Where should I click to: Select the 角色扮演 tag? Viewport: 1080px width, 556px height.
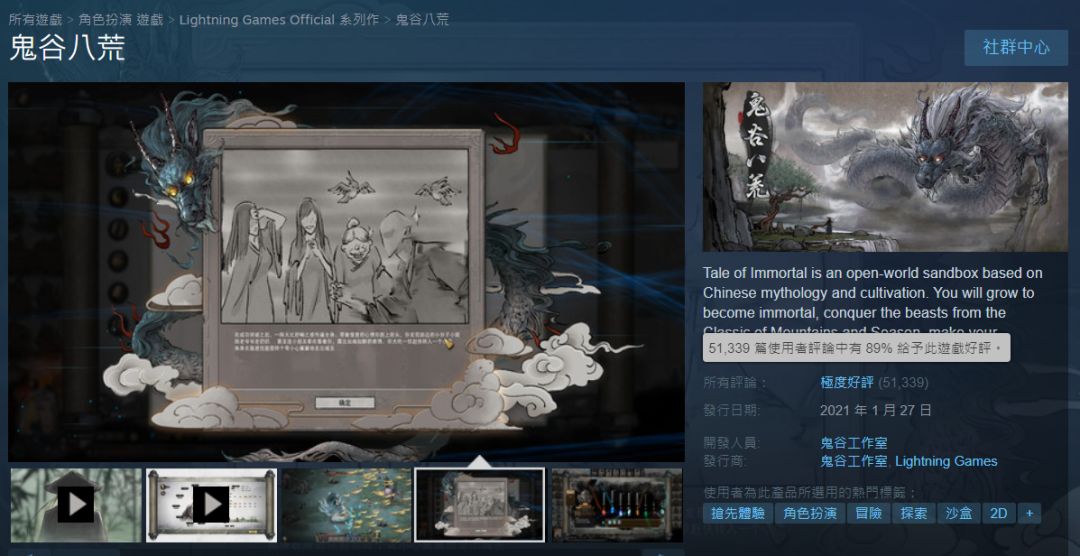point(810,513)
